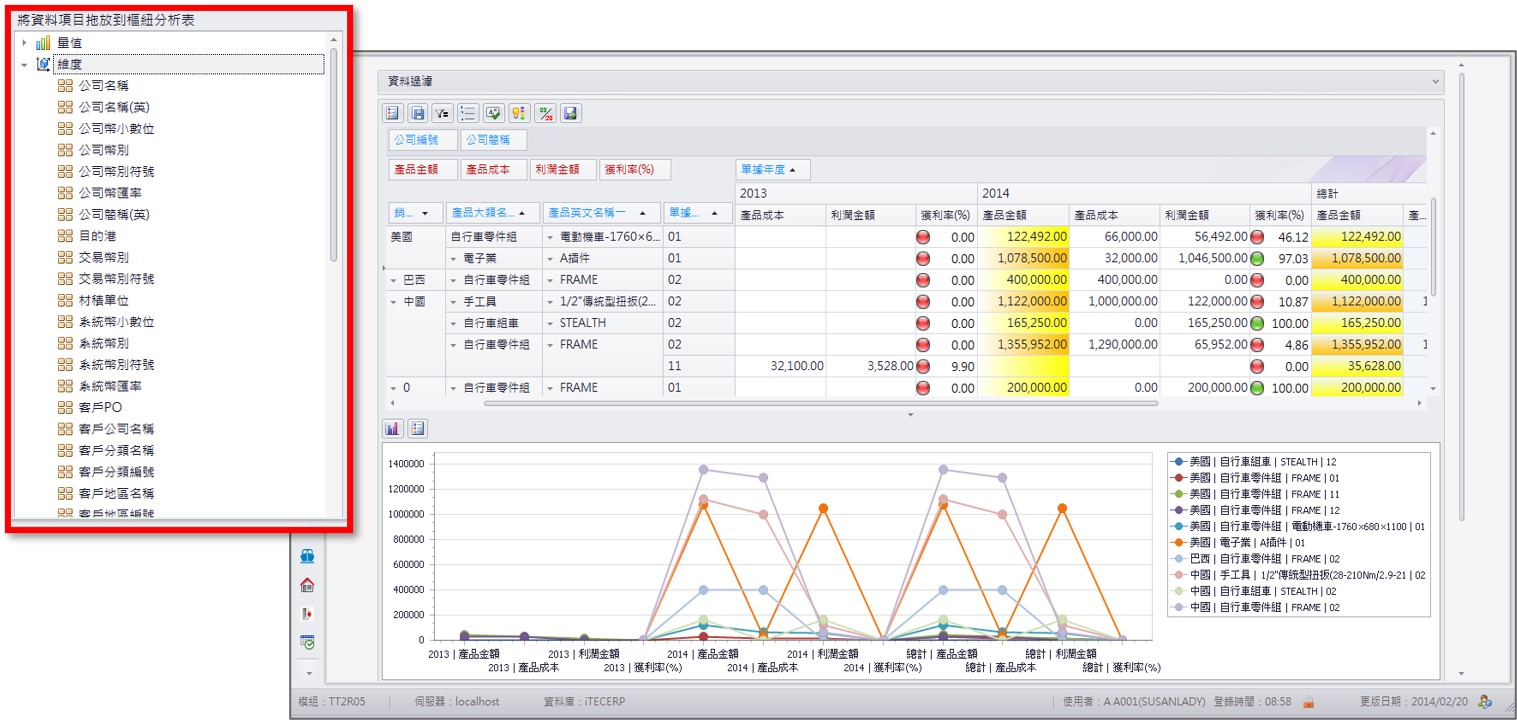
Task: Click the pivot grid vertical scrollbar
Action: tap(1432, 245)
